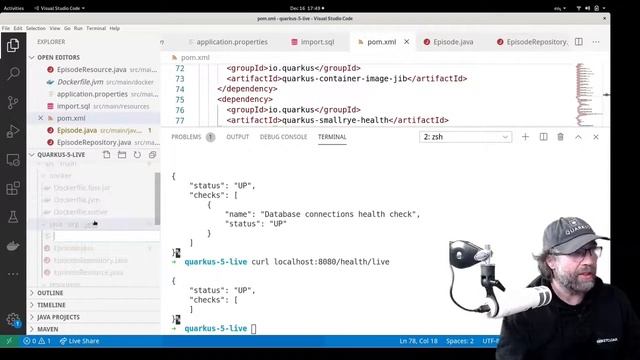The height and width of the screenshot is (360, 640).
Task: Change indentation via Spaces: 2
Action: (460, 341)
